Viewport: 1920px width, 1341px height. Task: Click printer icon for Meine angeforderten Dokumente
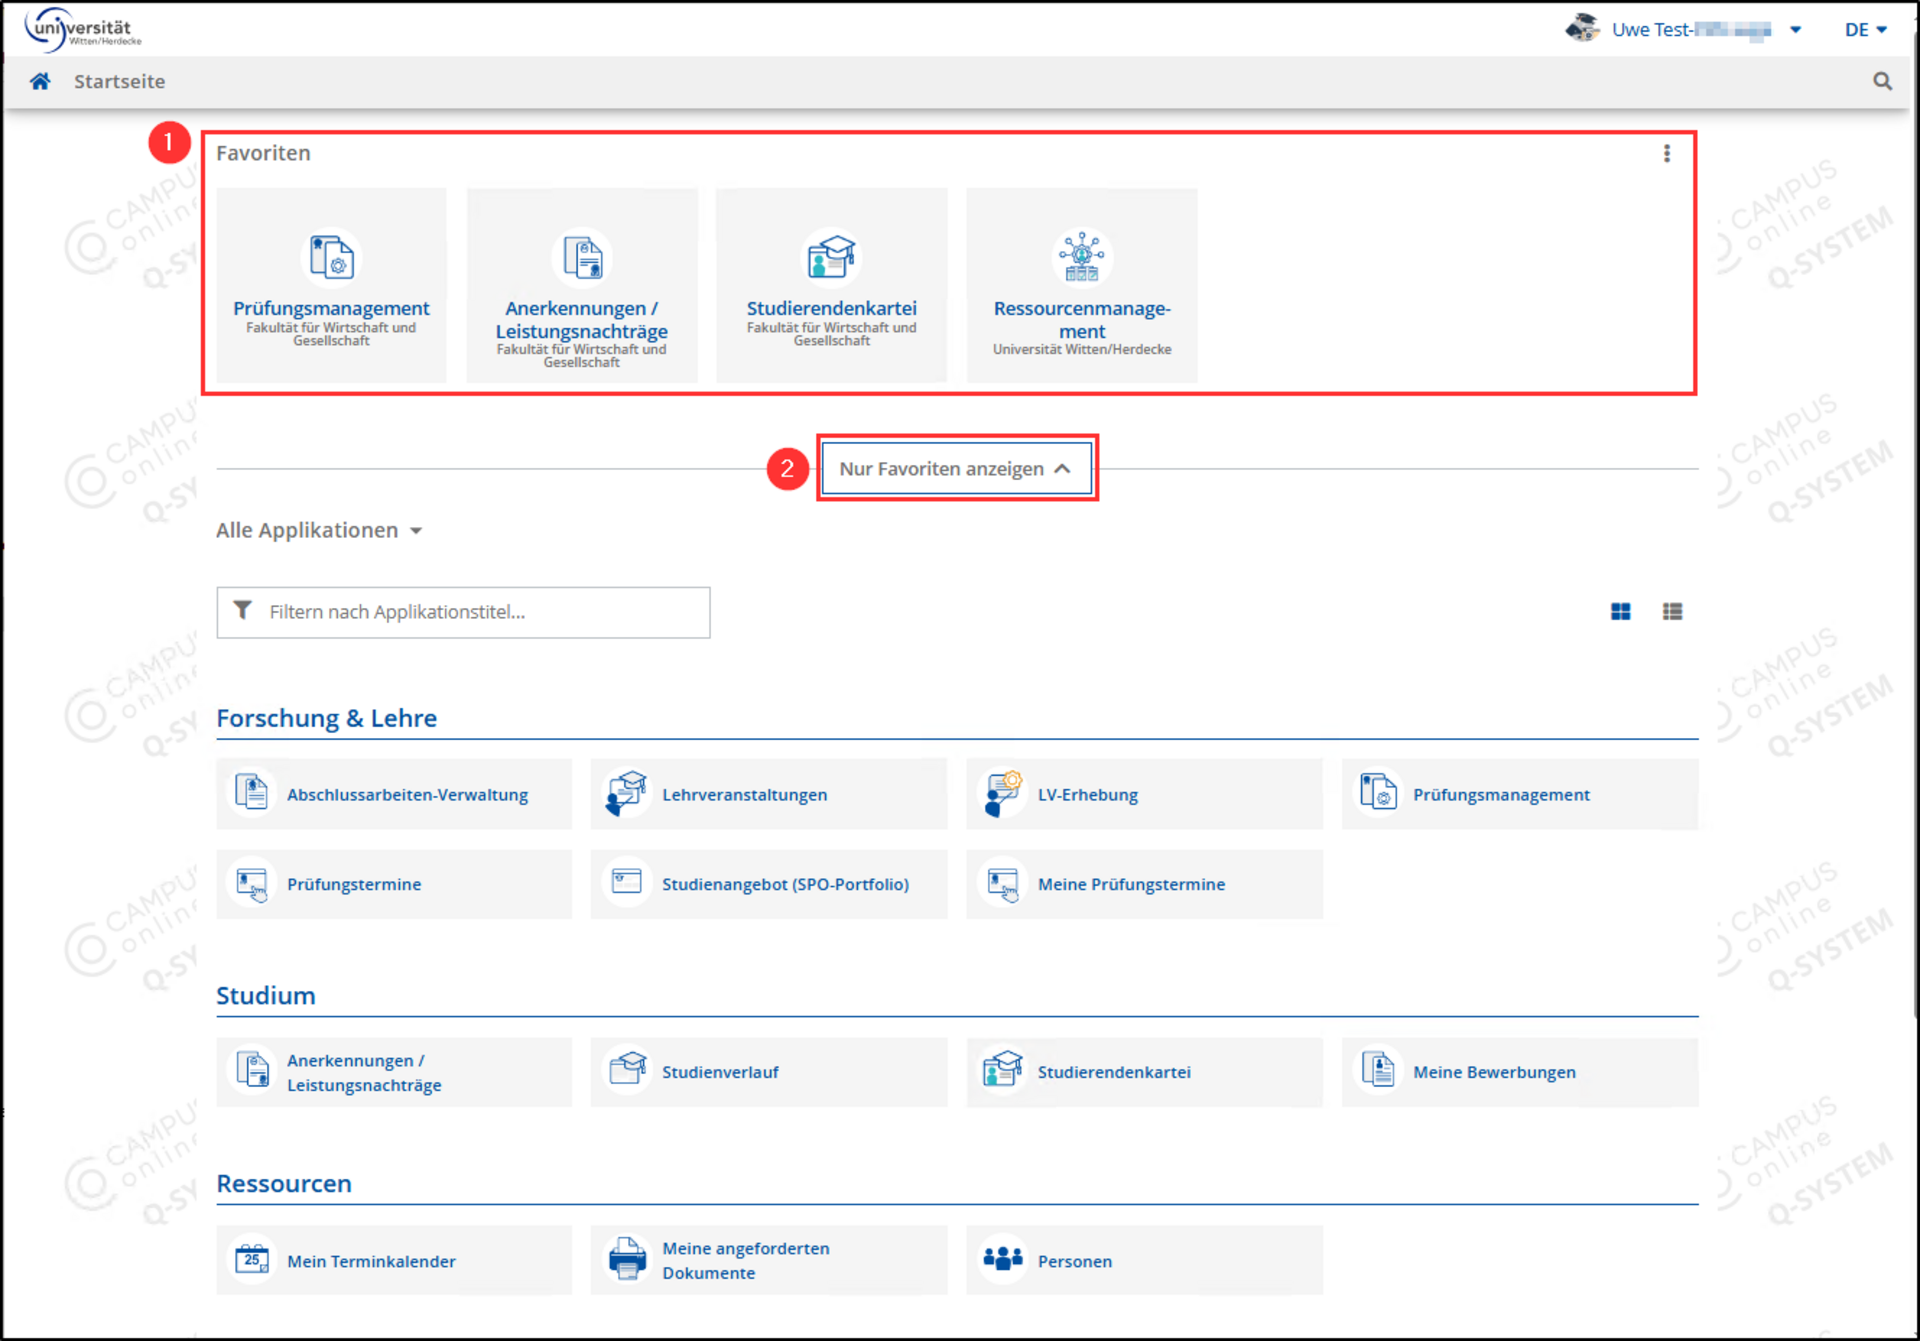coord(627,1260)
